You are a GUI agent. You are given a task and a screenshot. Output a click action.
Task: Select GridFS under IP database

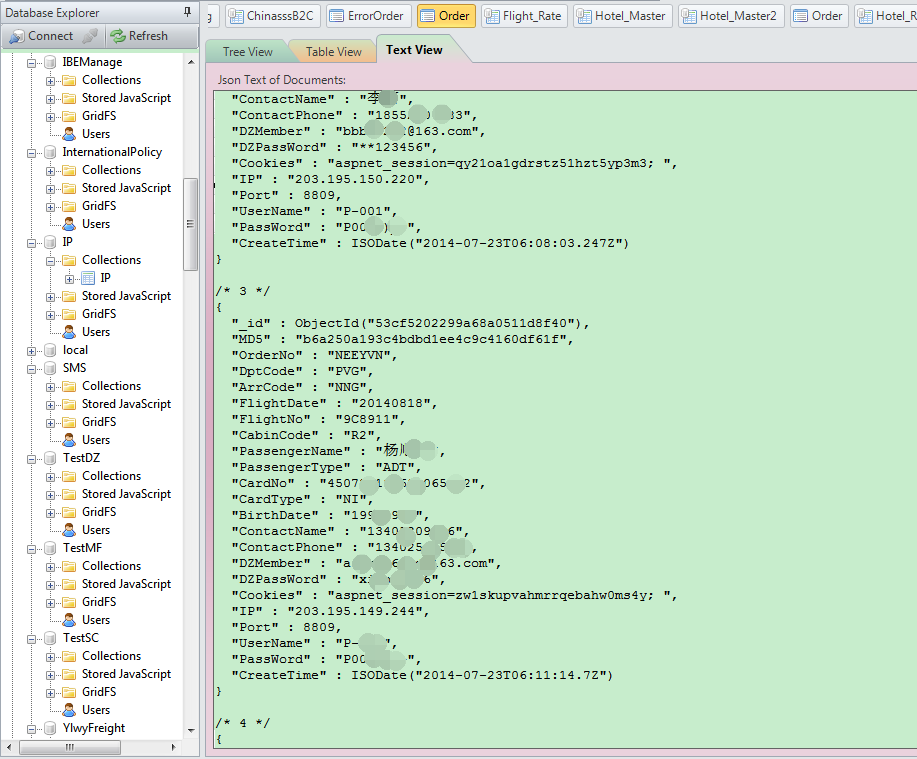pyautogui.click(x=99, y=314)
